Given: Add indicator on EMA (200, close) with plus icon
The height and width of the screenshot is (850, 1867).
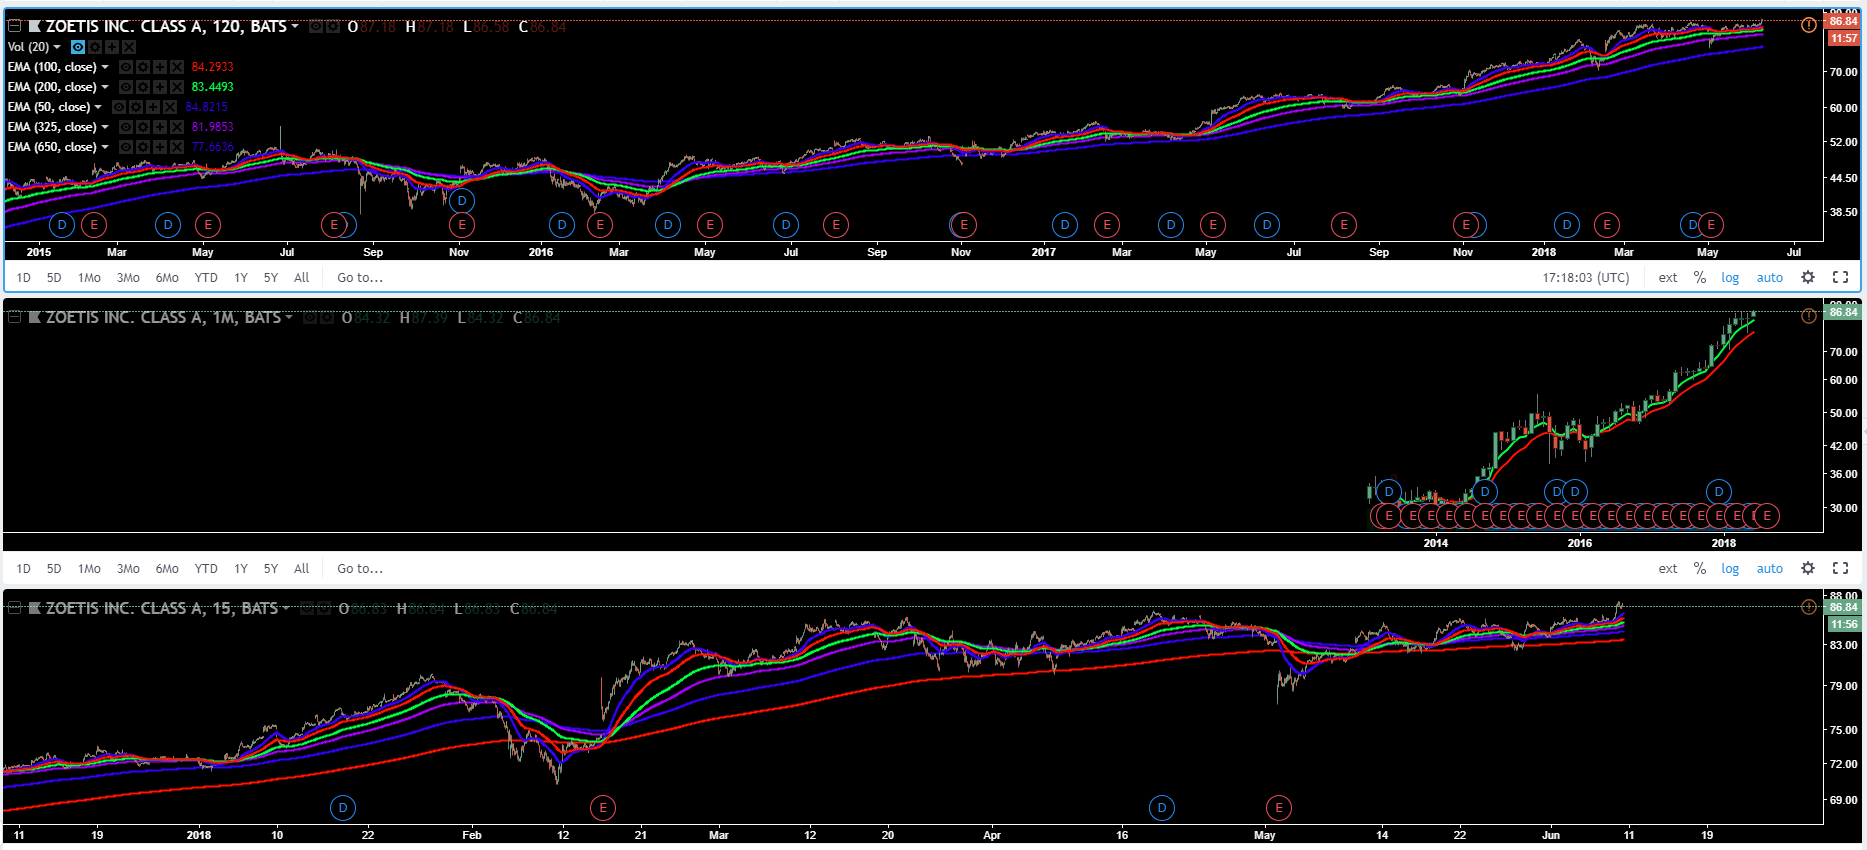Looking at the screenshot, I should point(160,87).
